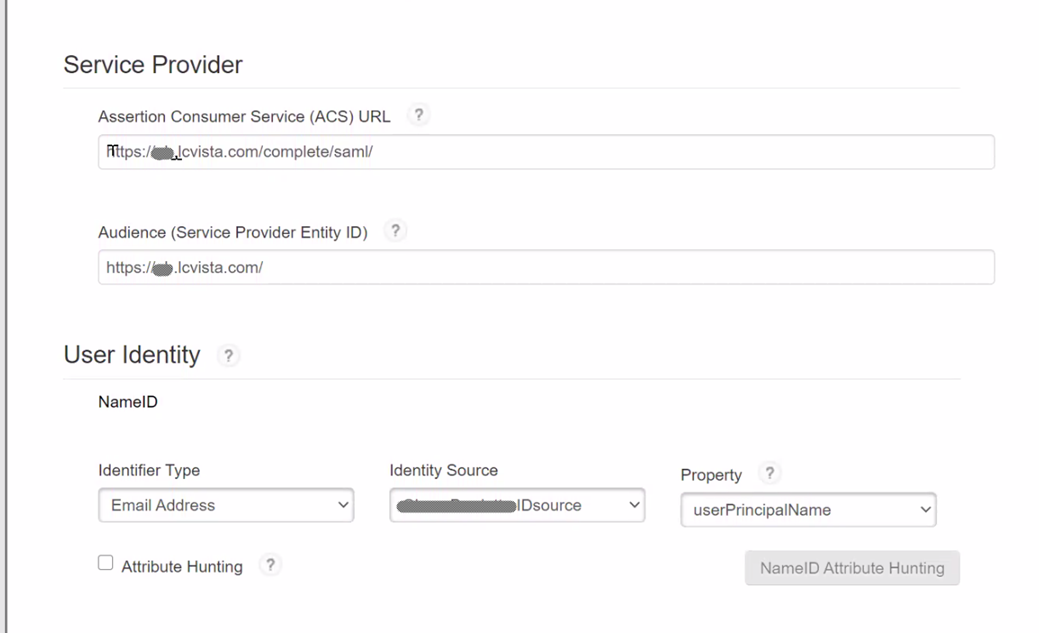Image resolution: width=1039 pixels, height=633 pixels.
Task: Click the User Identity help question mark
Action: click(x=228, y=355)
